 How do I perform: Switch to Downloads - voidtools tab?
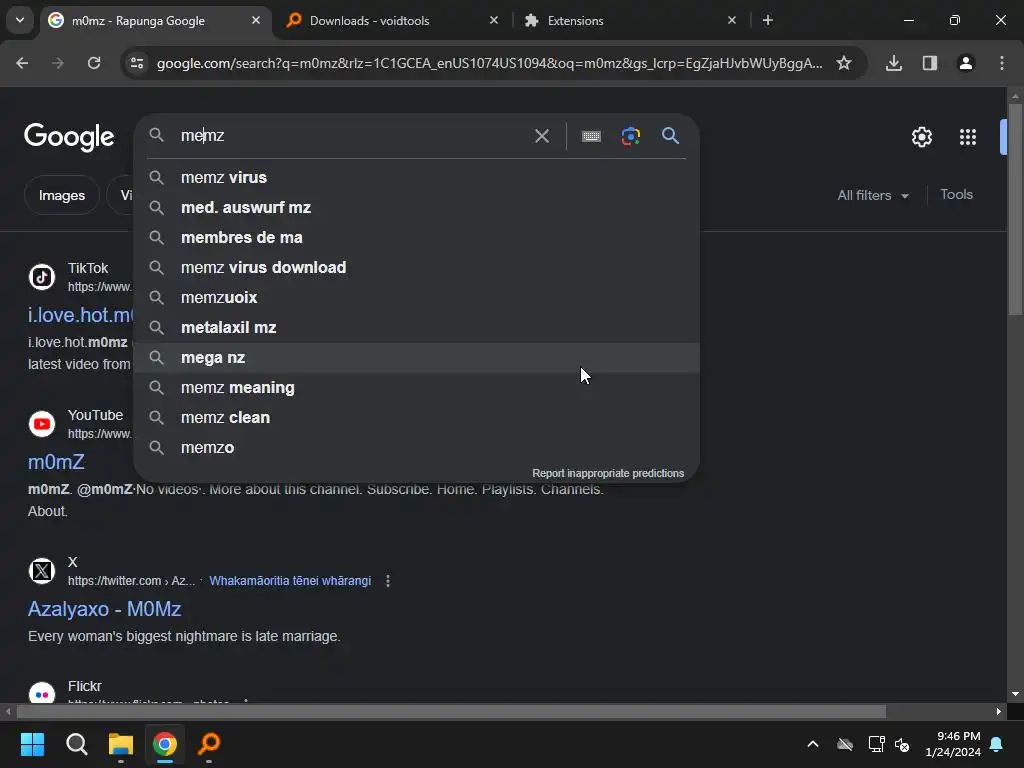393,20
